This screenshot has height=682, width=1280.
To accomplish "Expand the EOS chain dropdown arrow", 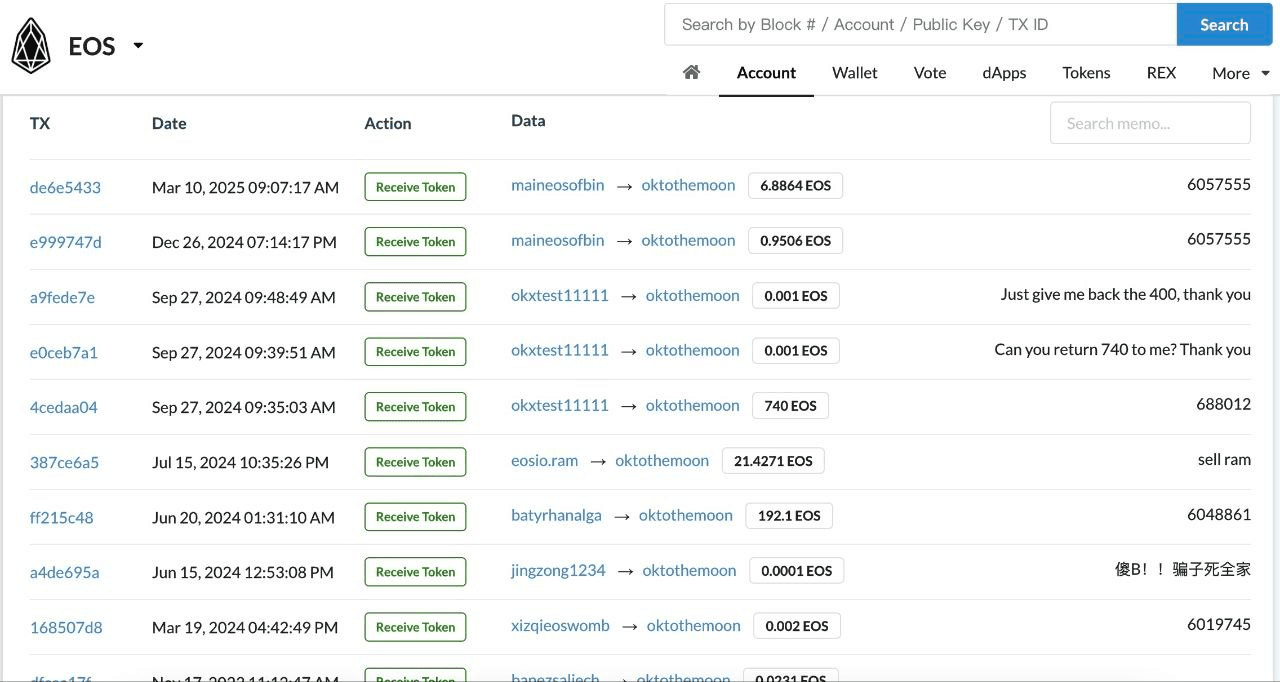I will [138, 46].
